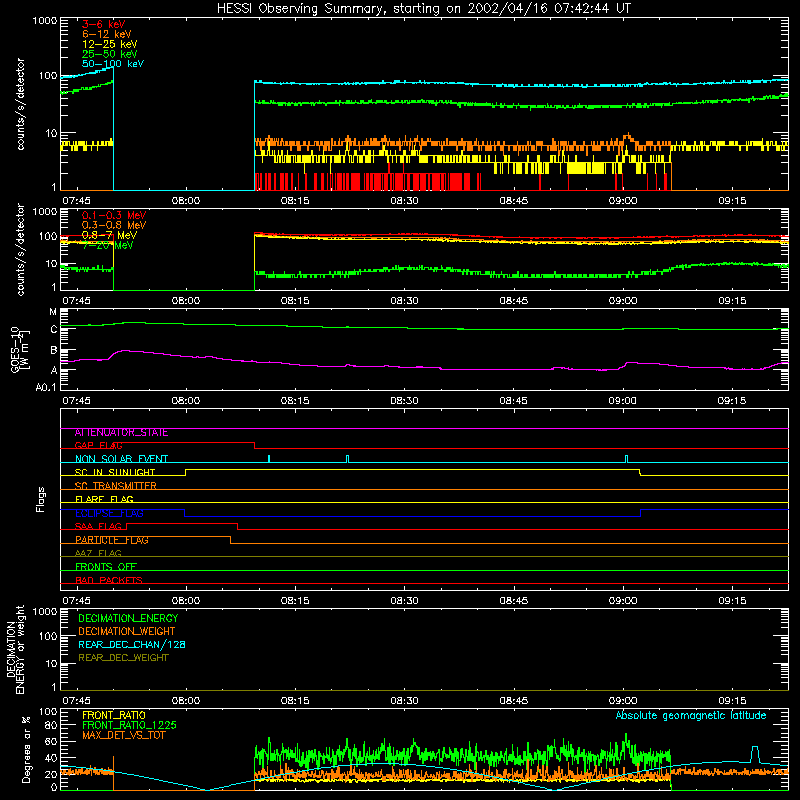The image size is (800, 800).
Task: Click the DECIMATION ENERGY or weight axis title
Action: coord(15,649)
